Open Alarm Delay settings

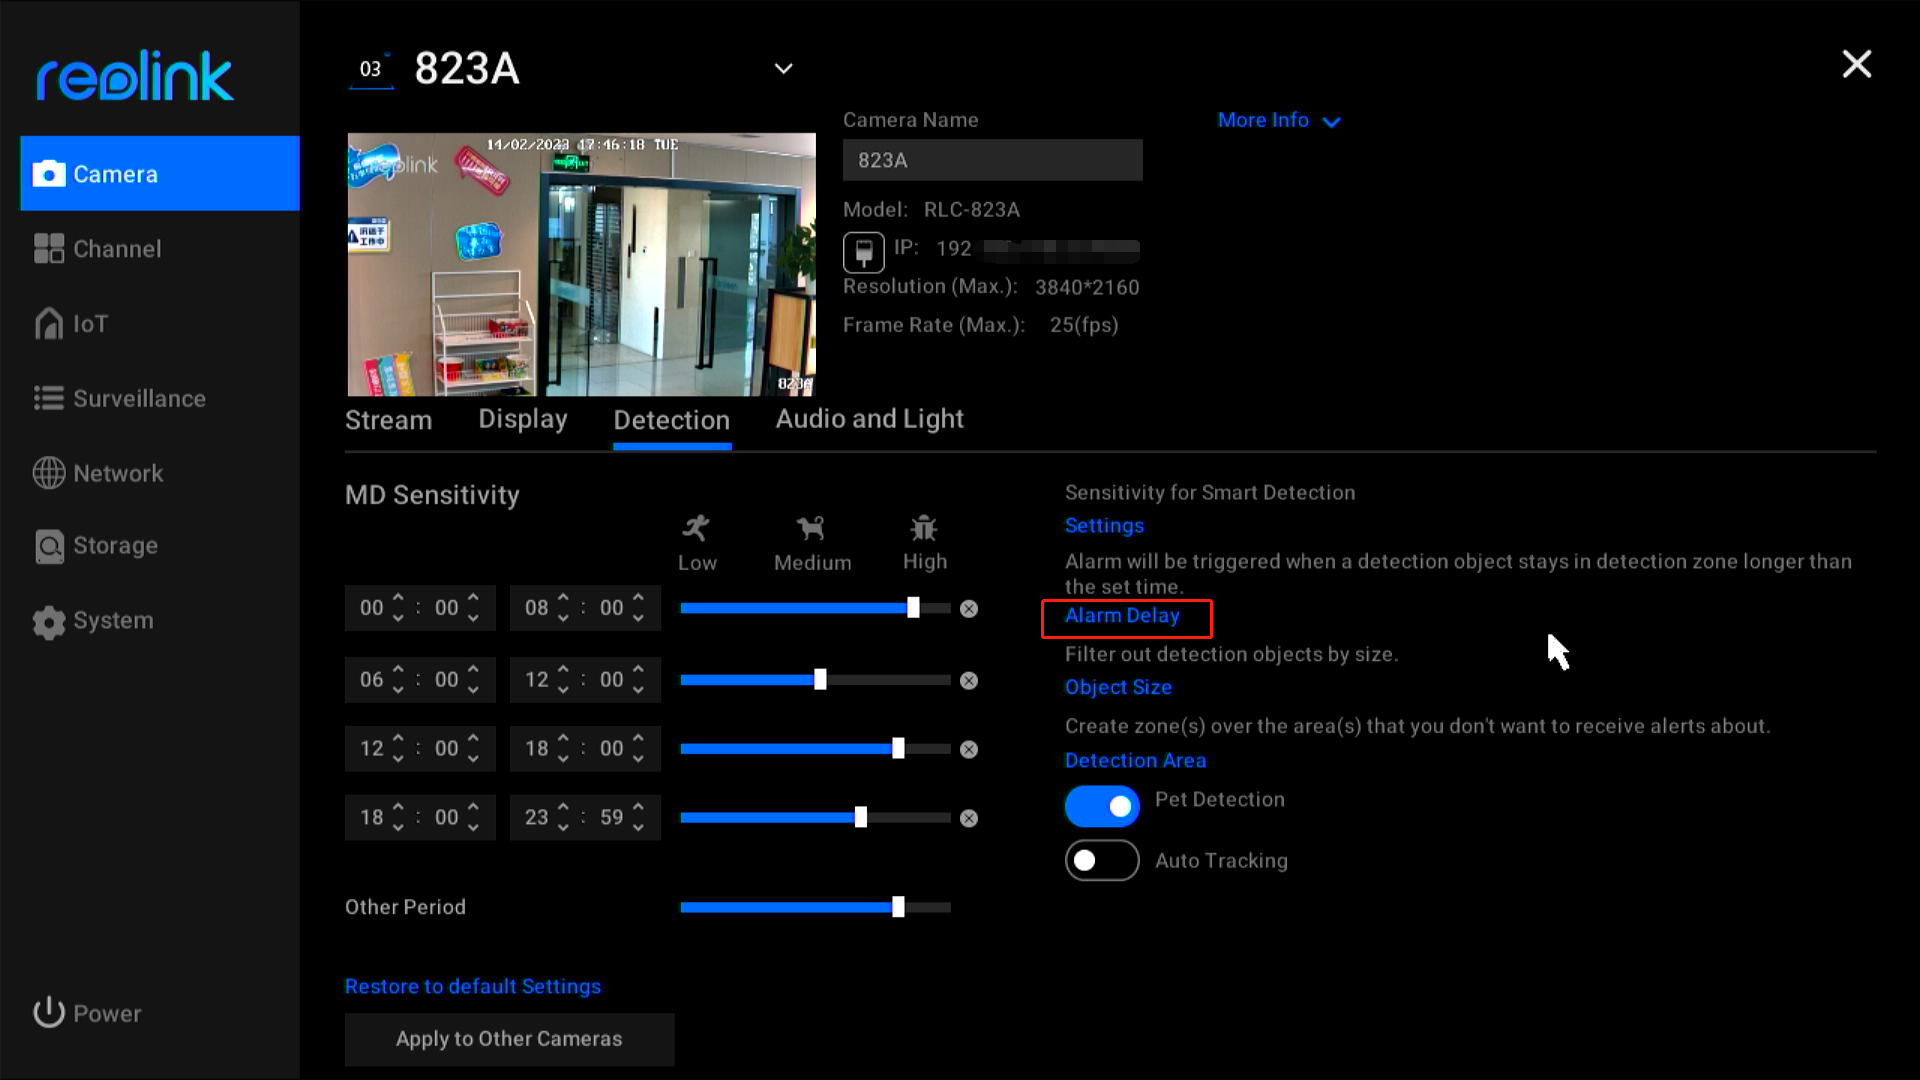pos(1122,616)
